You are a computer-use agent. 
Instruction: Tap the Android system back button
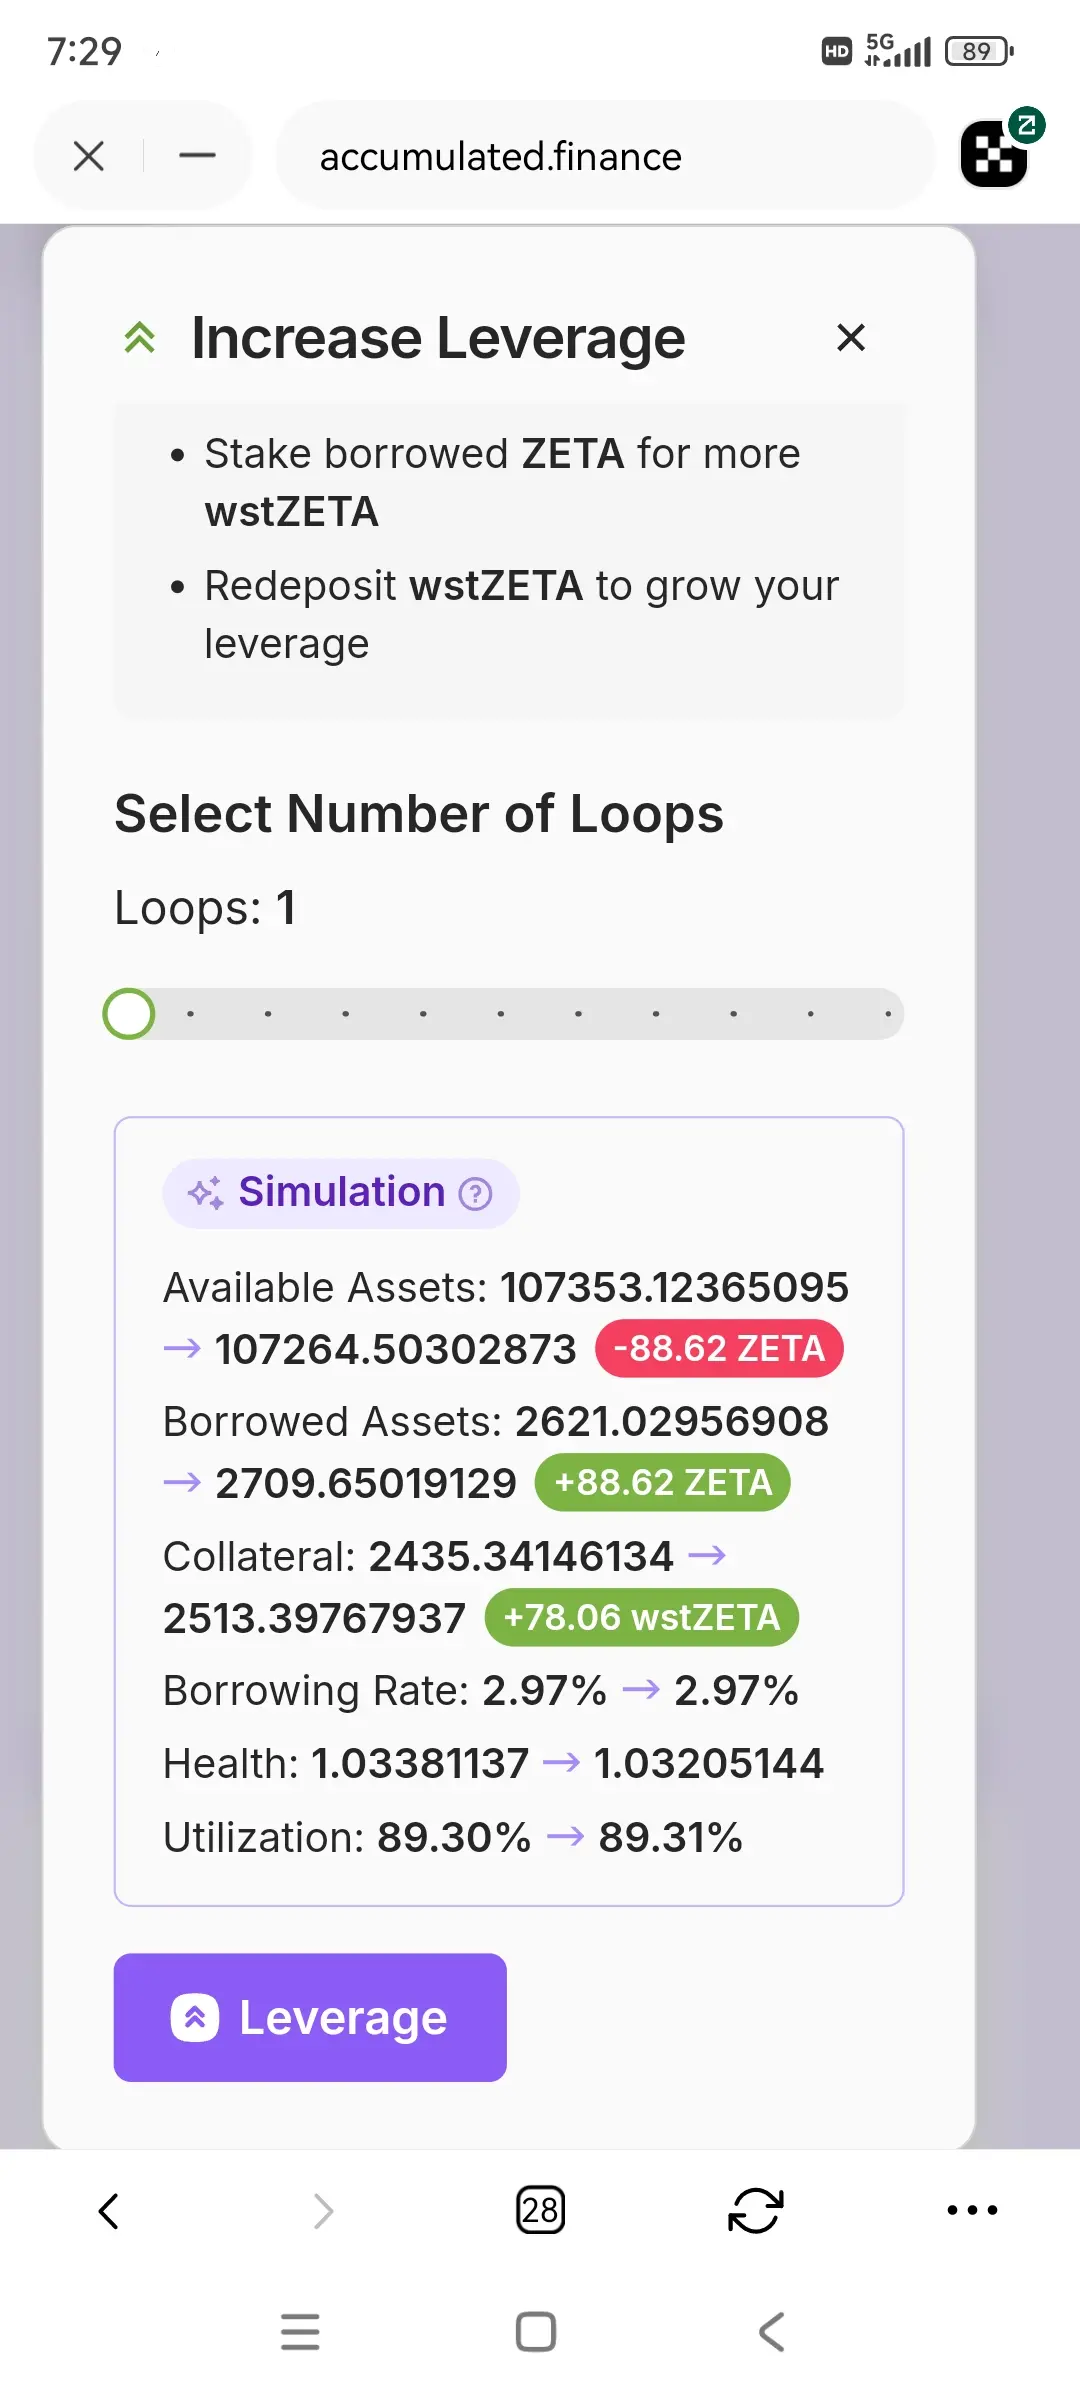771,2332
